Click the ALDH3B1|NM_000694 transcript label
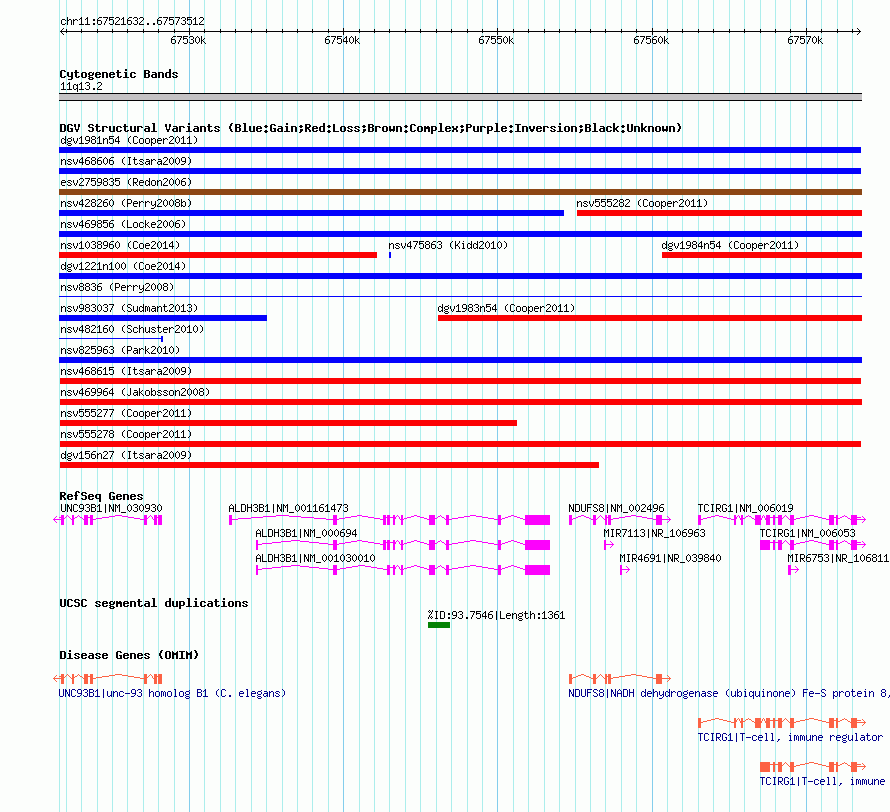 pyautogui.click(x=307, y=533)
